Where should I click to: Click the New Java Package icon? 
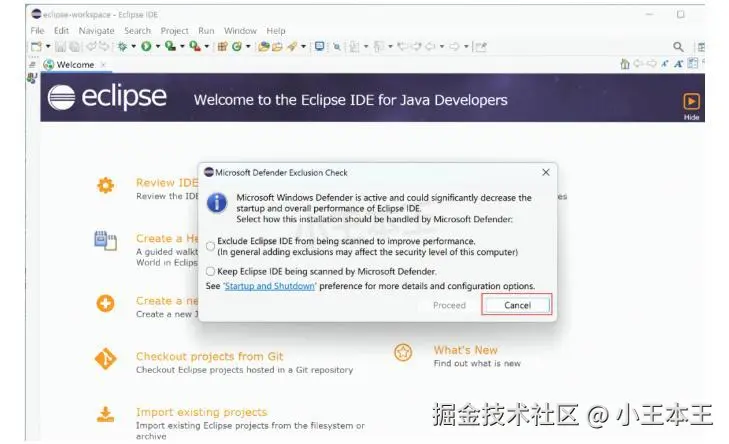pos(223,46)
